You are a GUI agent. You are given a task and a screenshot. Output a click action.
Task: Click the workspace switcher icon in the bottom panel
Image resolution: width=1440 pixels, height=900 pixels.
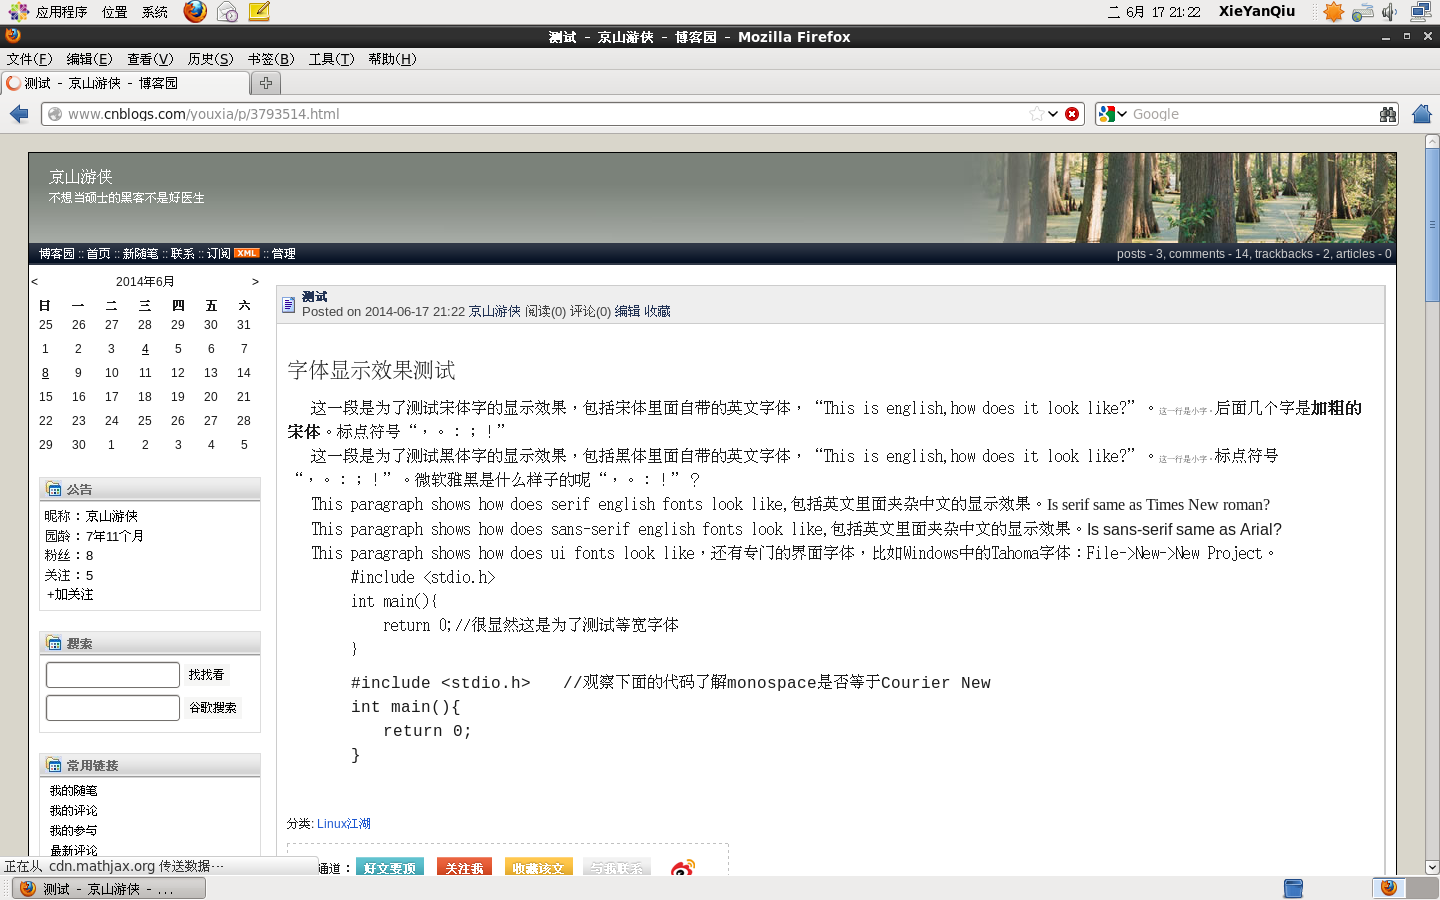tap(1293, 888)
